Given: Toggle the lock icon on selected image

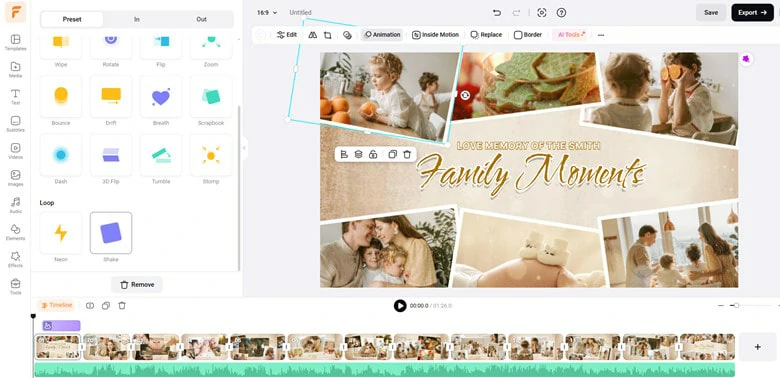Looking at the screenshot, I should tap(373, 154).
